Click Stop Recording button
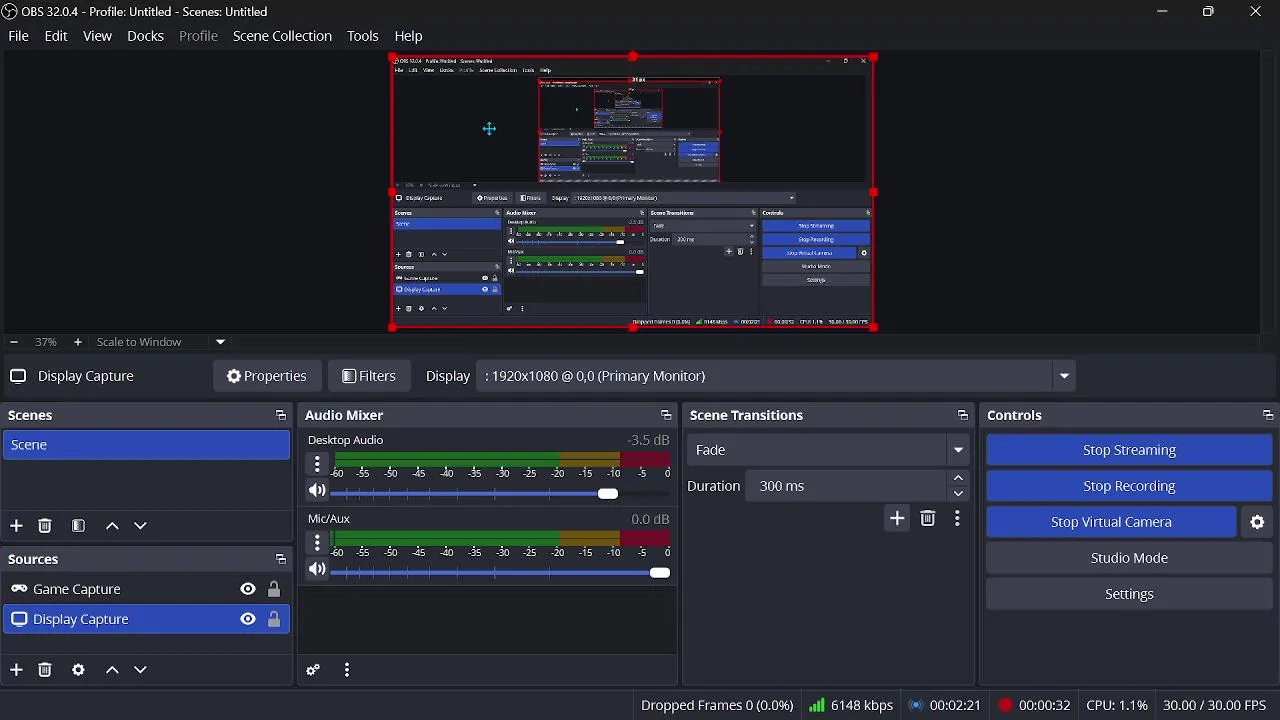 click(1129, 486)
